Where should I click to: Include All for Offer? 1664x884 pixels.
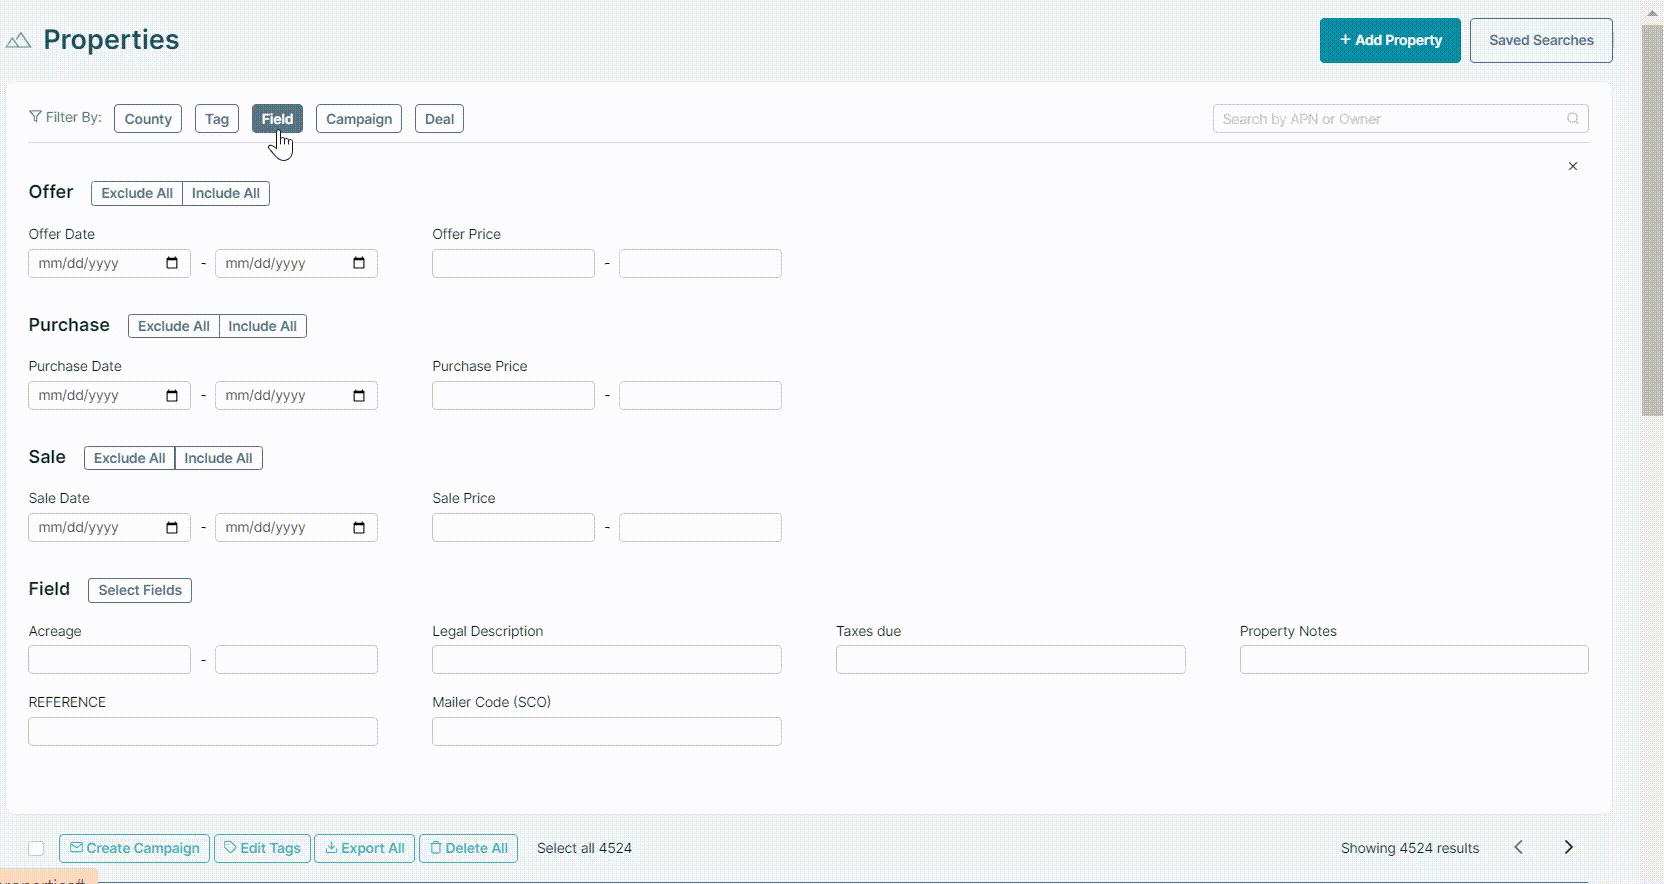(226, 193)
